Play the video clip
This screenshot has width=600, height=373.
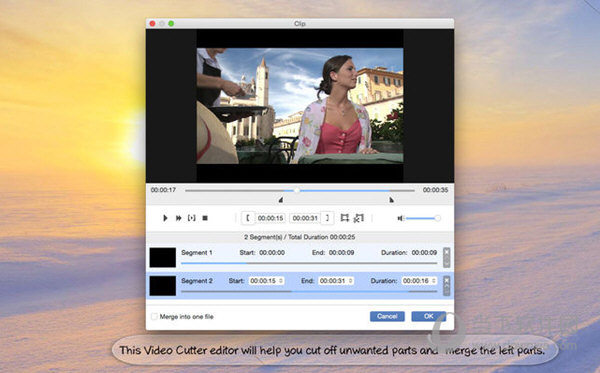[x=165, y=218]
